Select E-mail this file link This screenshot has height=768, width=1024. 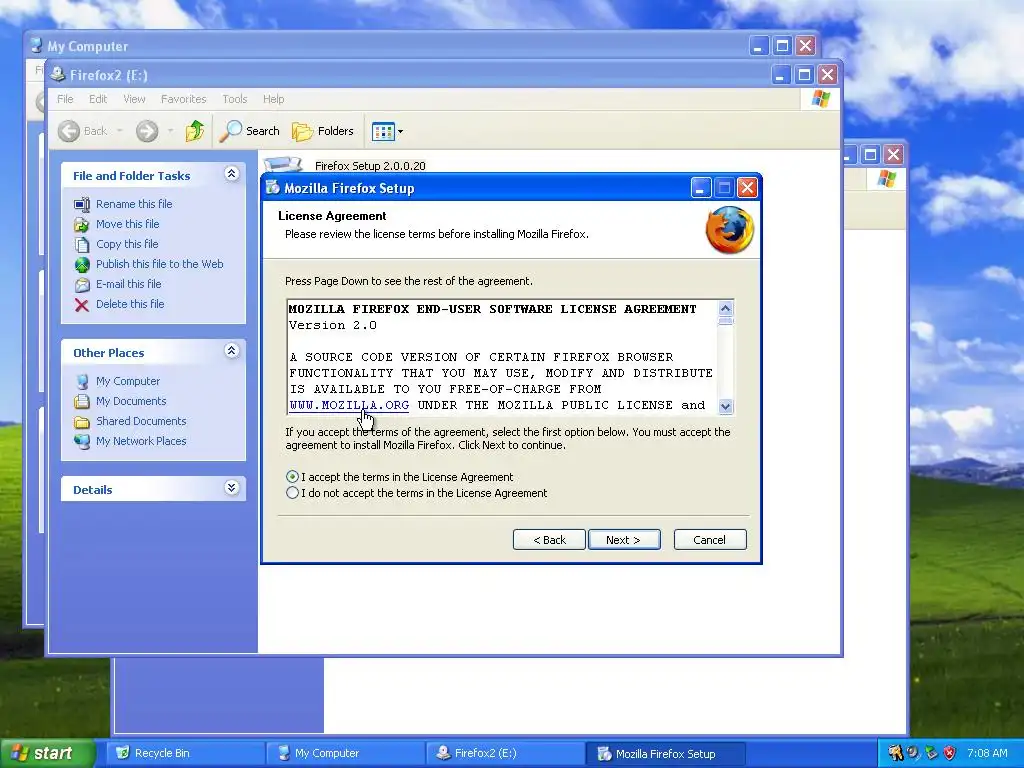pos(129,284)
